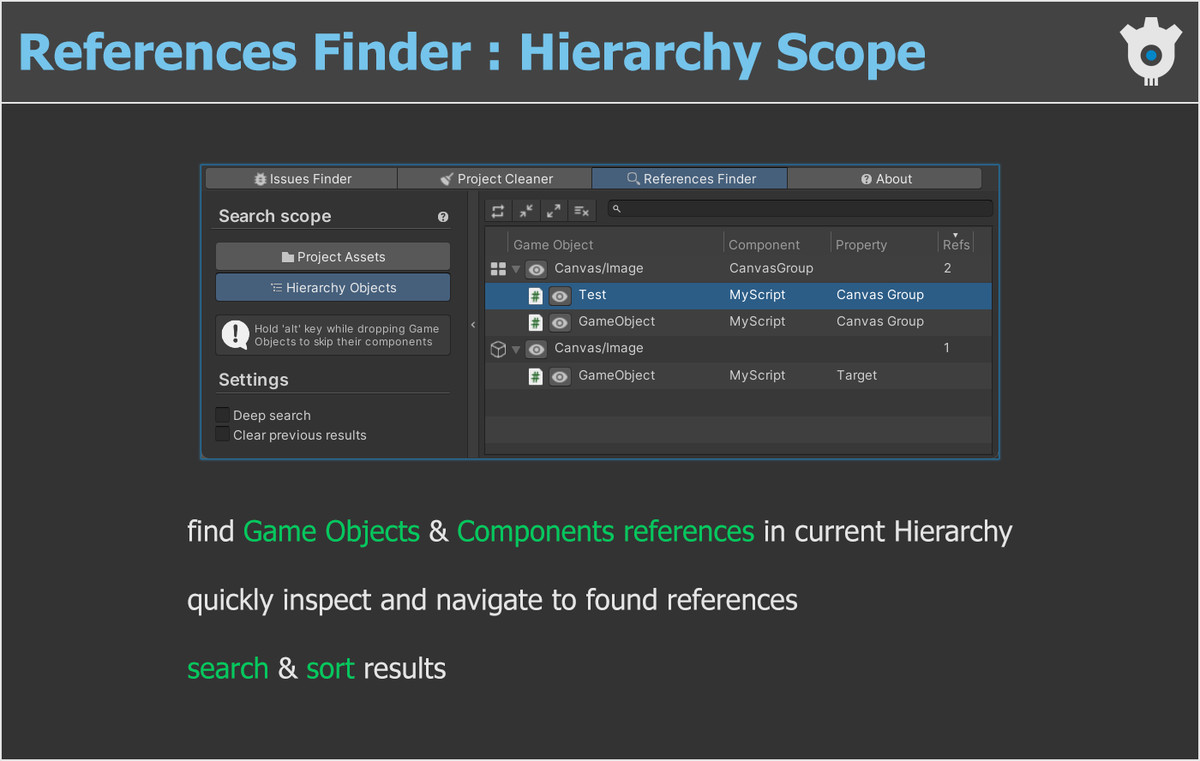Click the clear results list icon
Viewport: 1200px width, 761px height.
pyautogui.click(x=581, y=210)
